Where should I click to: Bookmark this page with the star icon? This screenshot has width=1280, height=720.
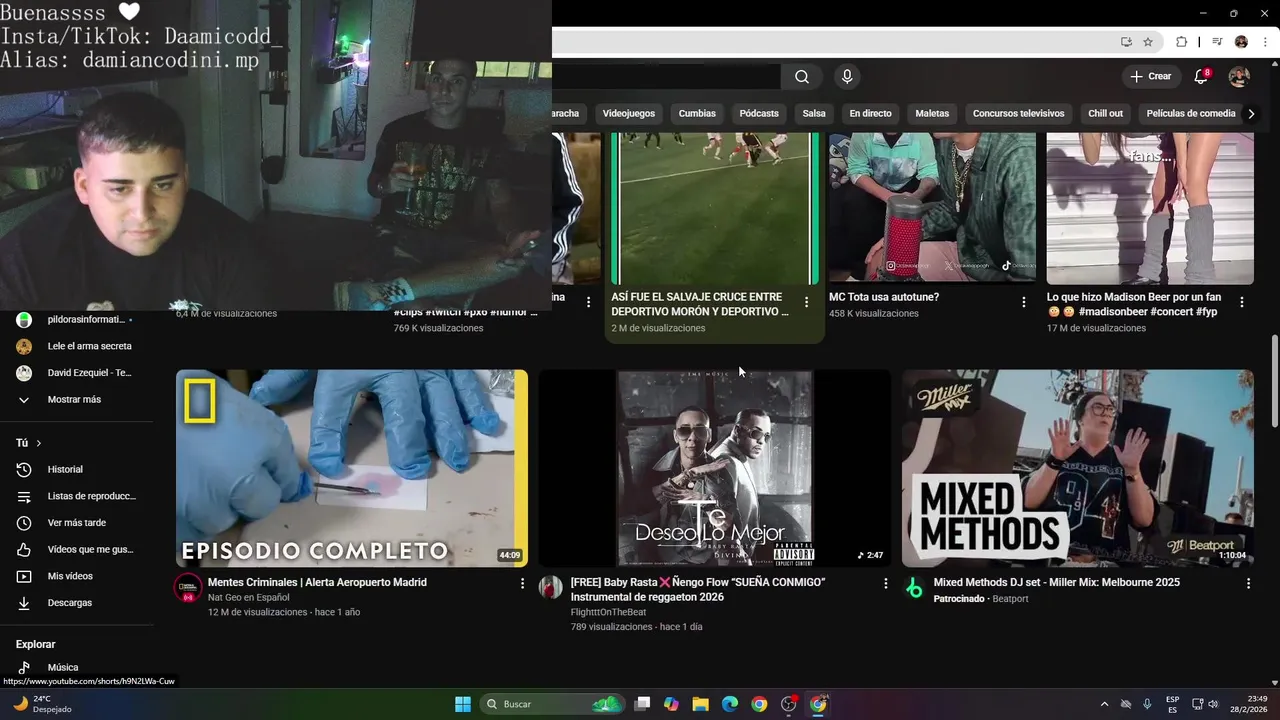[1148, 42]
